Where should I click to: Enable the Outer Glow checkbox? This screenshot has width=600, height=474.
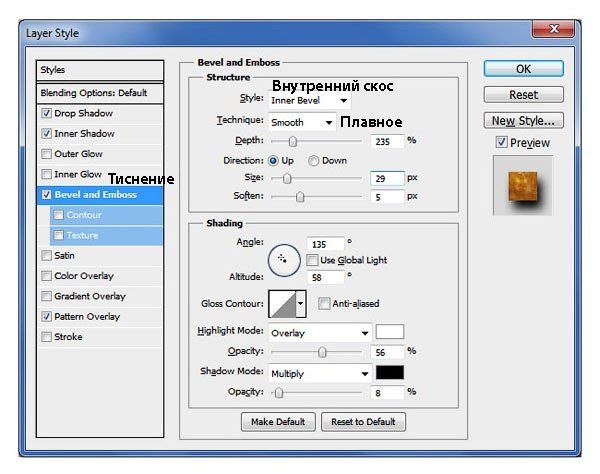(x=46, y=154)
